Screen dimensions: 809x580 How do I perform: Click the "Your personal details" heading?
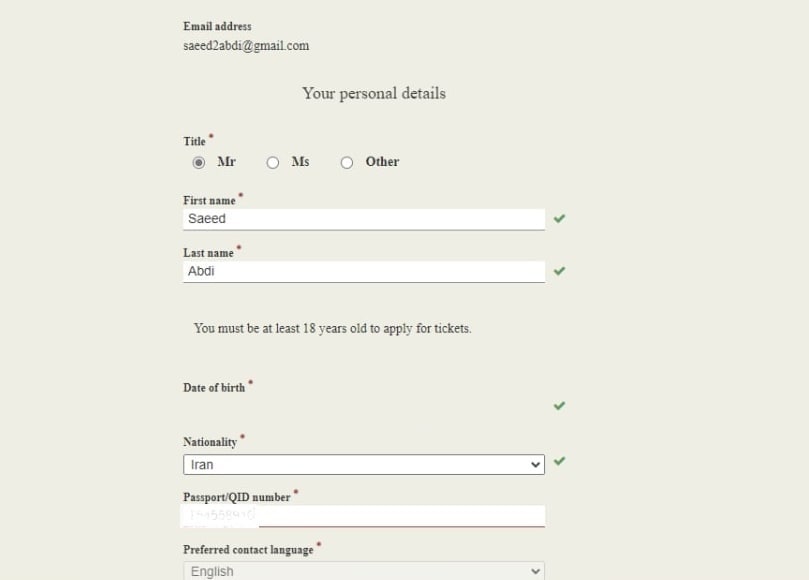[x=374, y=93]
